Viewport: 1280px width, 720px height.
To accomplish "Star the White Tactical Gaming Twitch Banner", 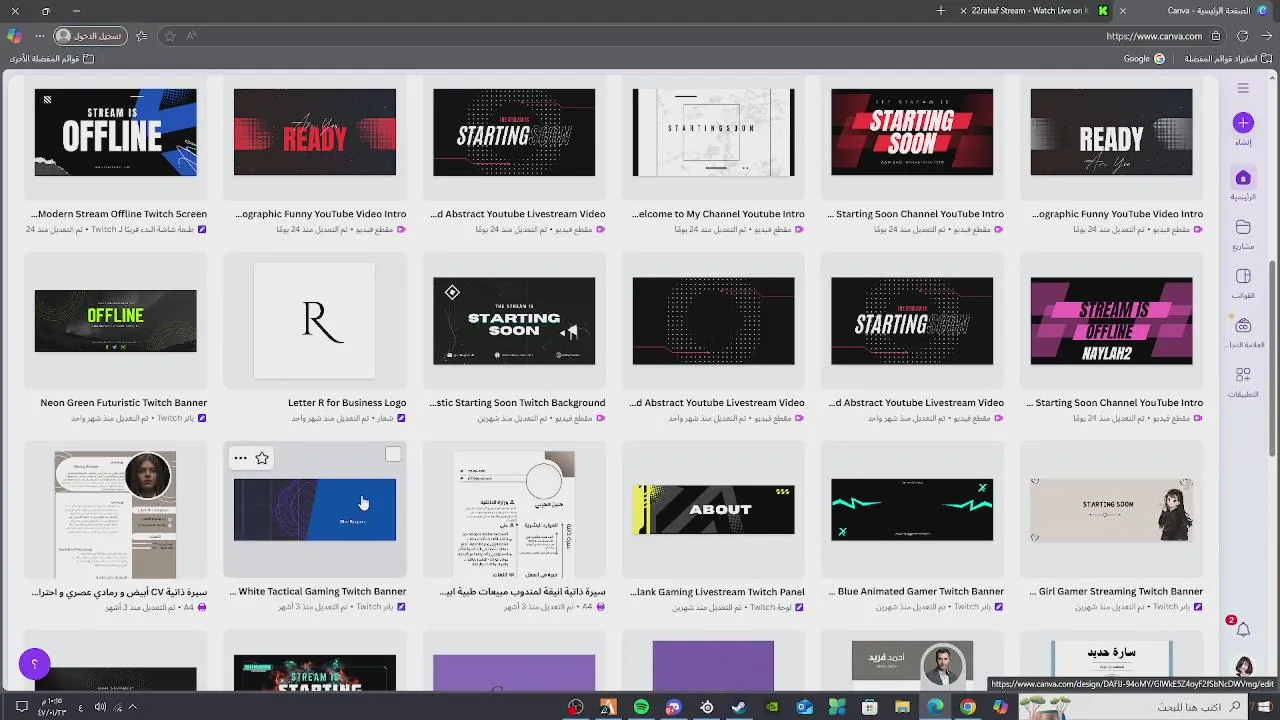I will pyautogui.click(x=262, y=458).
